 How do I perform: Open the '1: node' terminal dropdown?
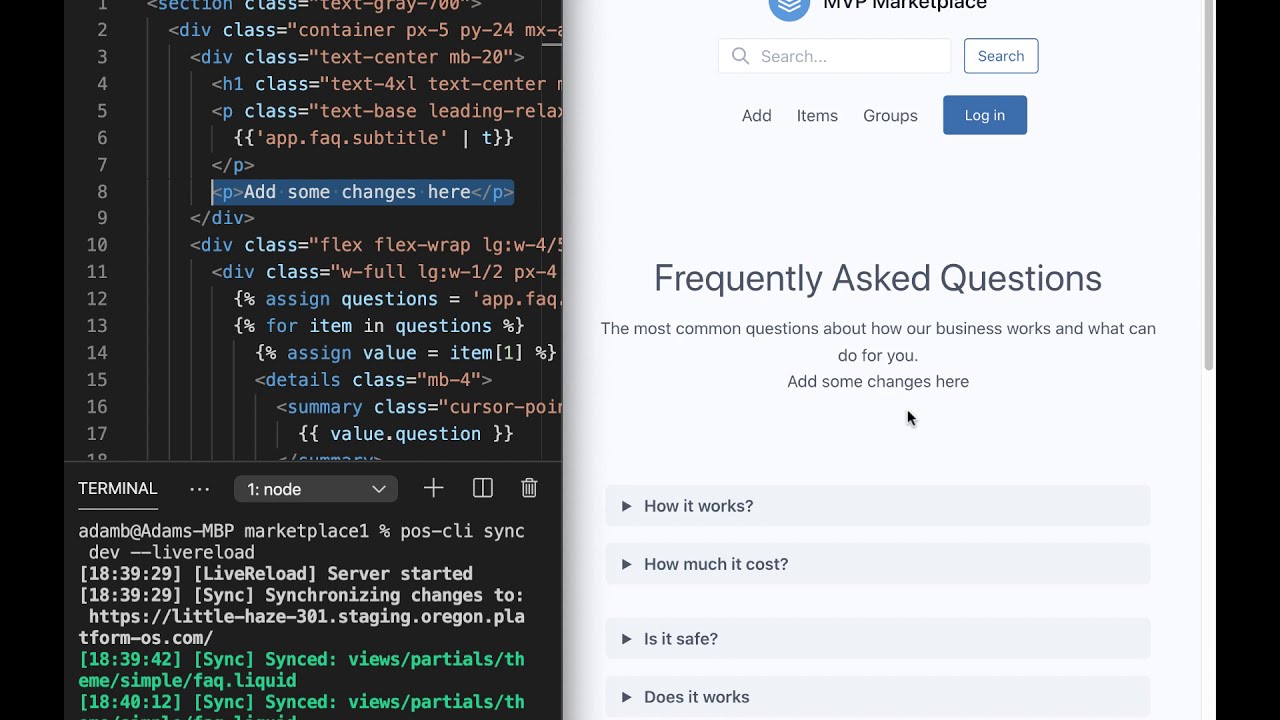[316, 489]
